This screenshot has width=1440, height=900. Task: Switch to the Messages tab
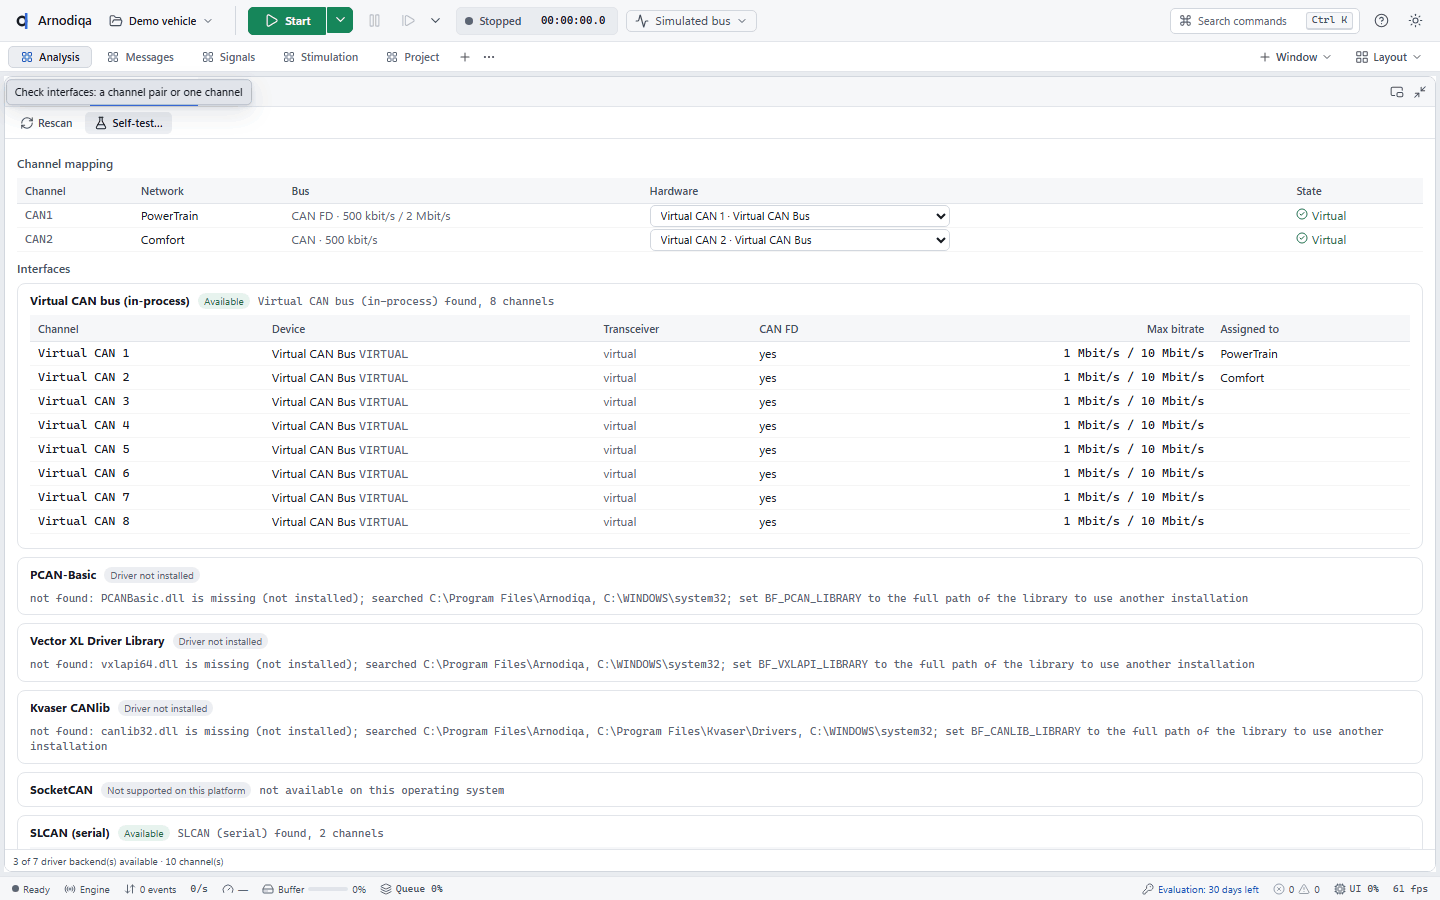[141, 57]
